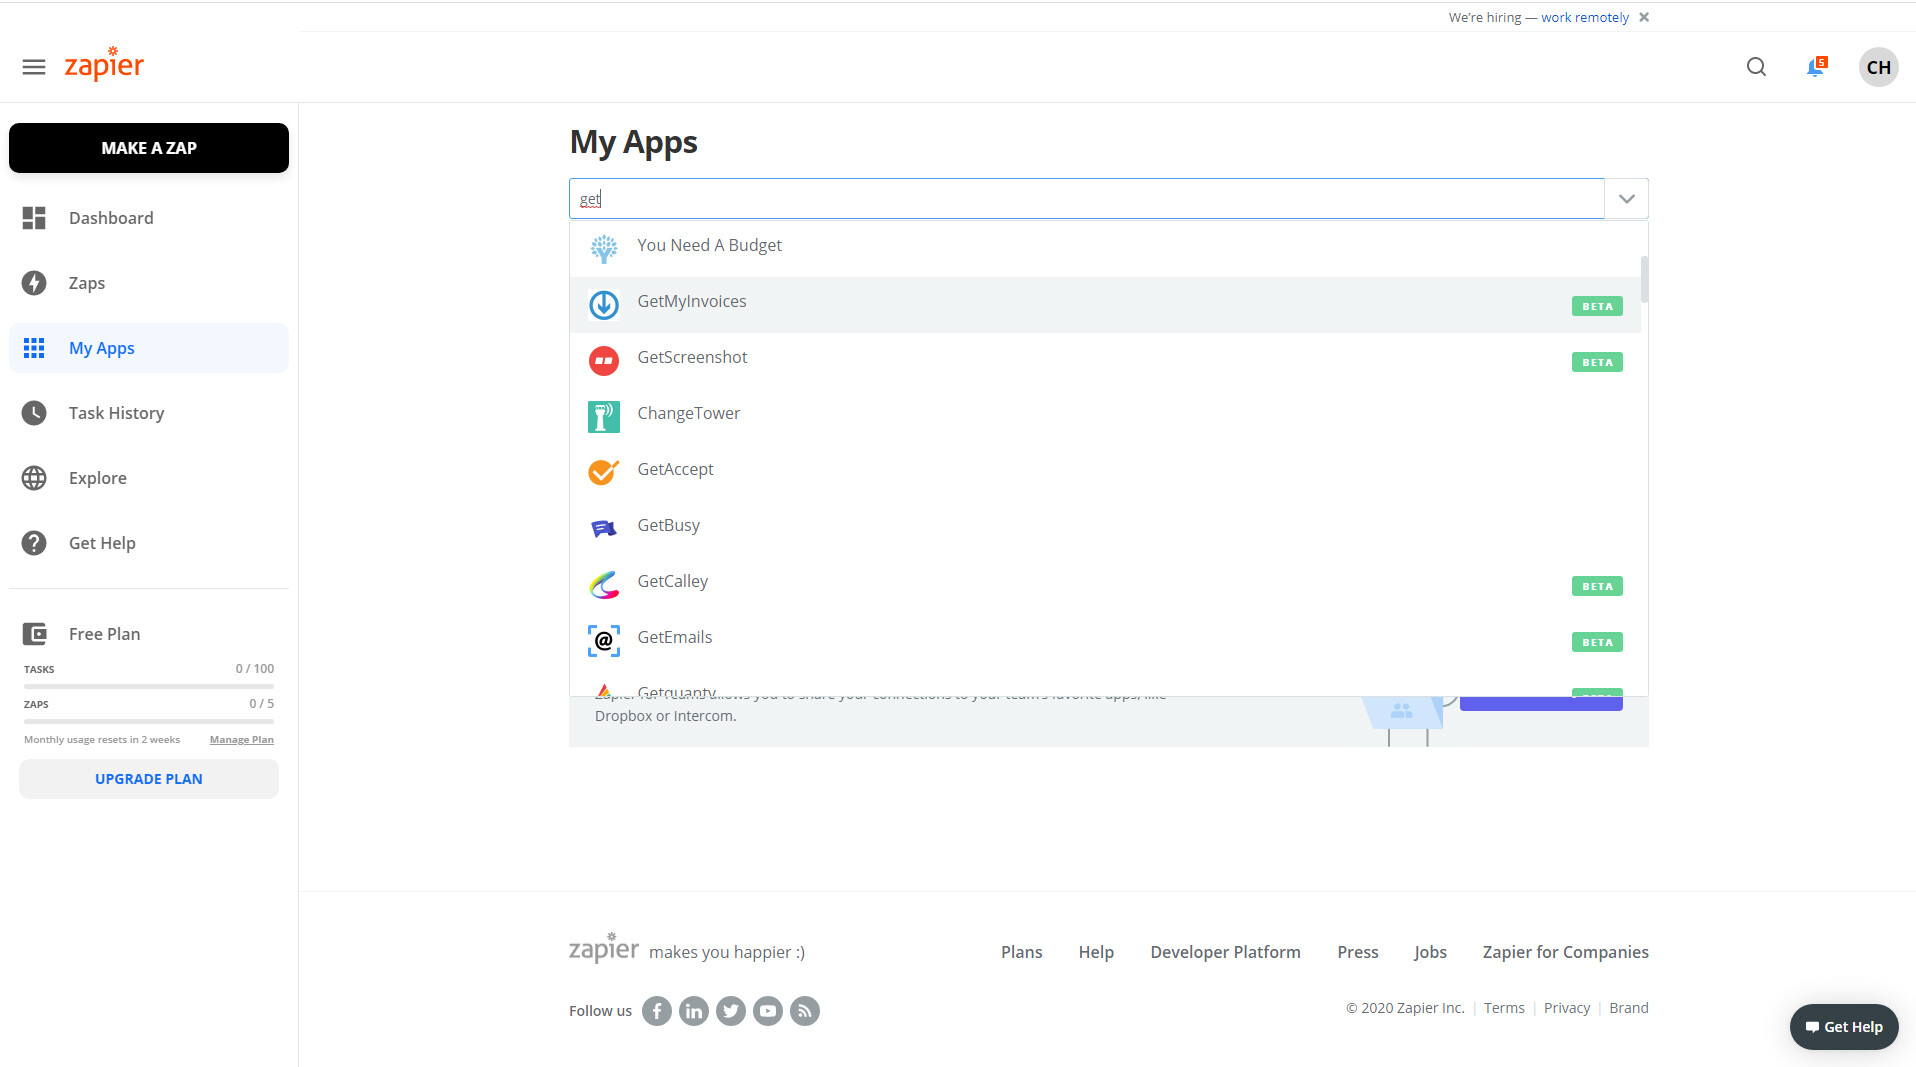Viewport: 1916px width, 1067px height.
Task: Collapse the app search dropdown chevron
Action: (1627, 199)
